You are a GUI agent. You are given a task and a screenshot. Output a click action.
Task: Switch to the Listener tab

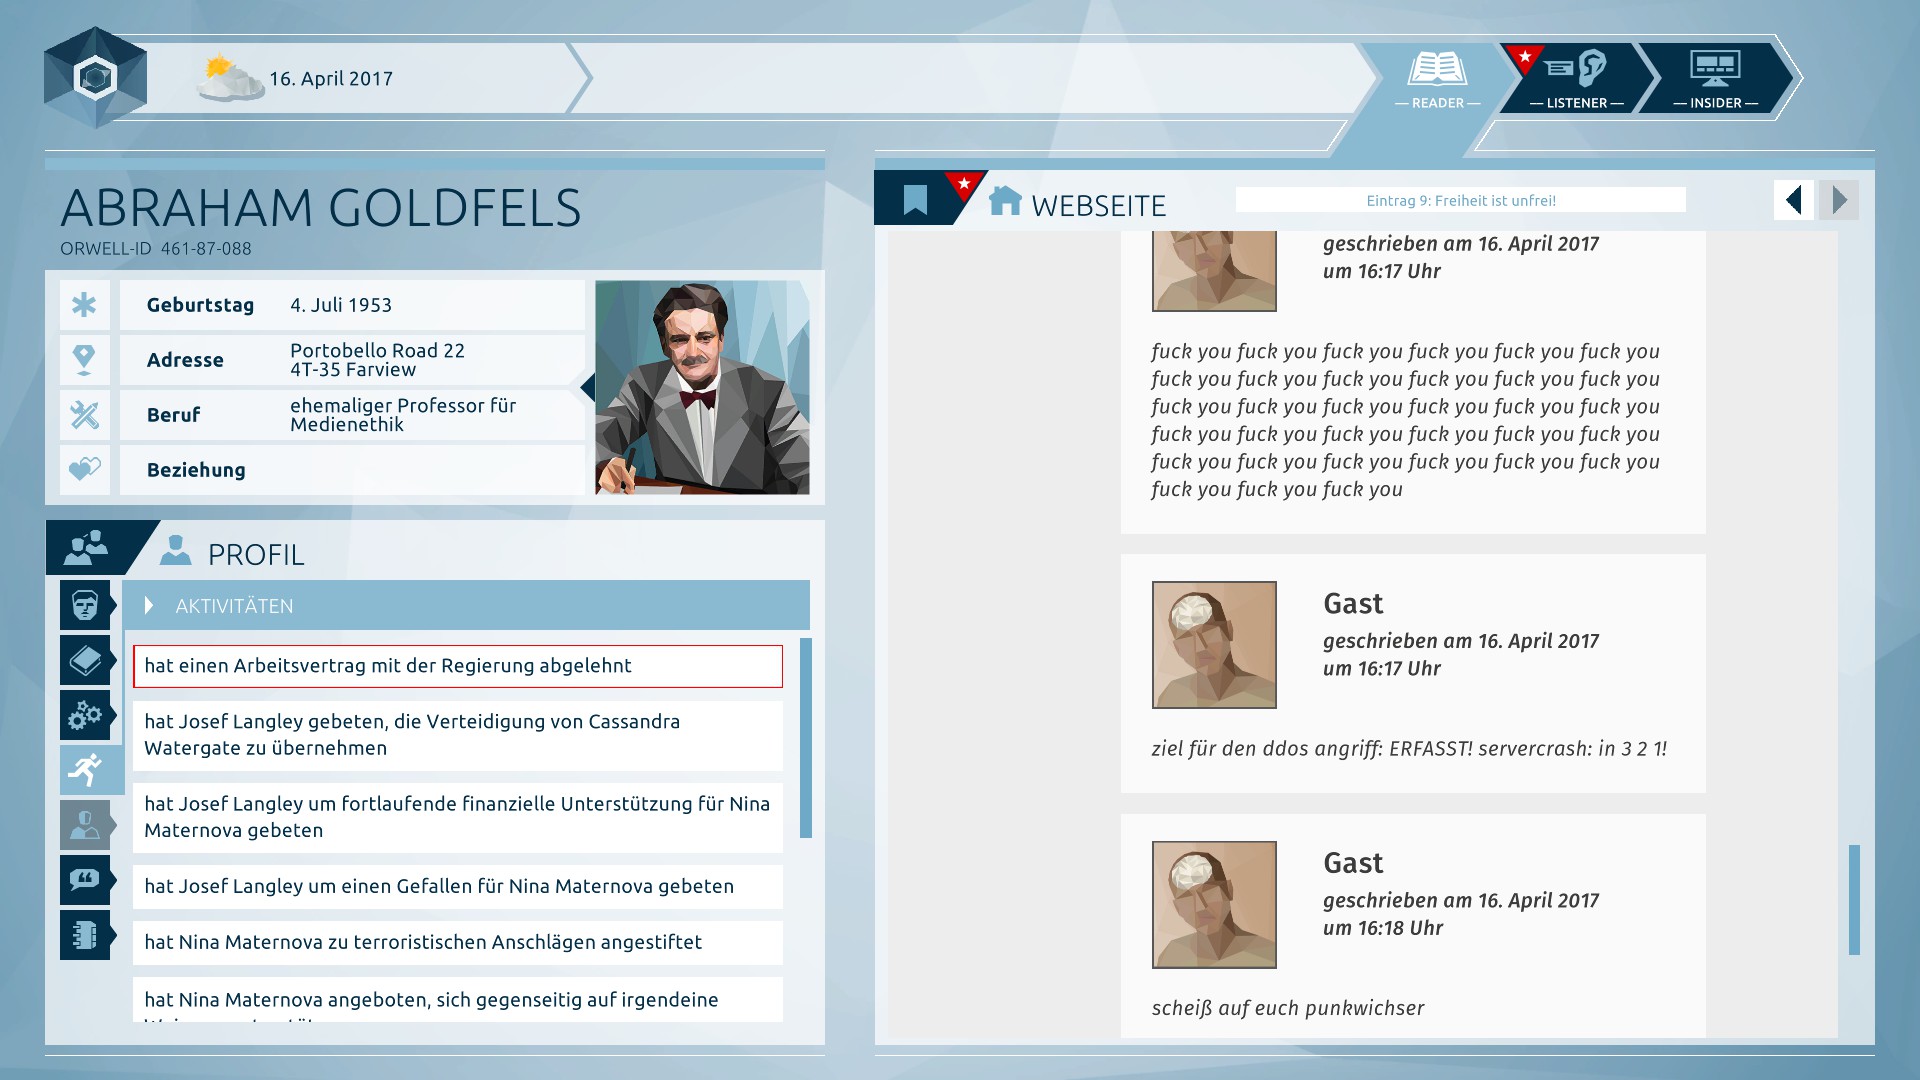(1575, 79)
